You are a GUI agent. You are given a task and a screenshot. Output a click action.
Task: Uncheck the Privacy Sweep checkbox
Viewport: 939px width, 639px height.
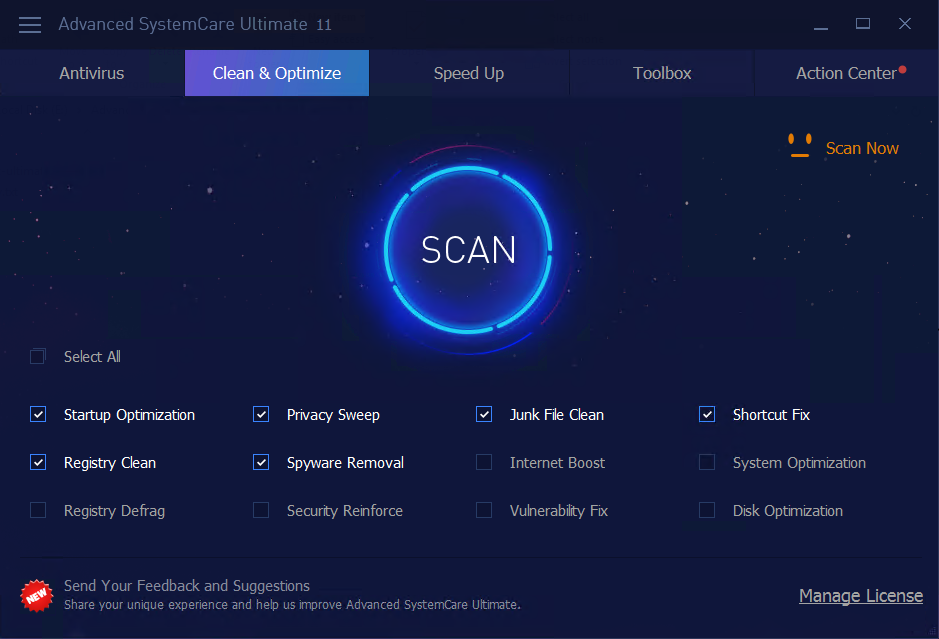(x=261, y=414)
